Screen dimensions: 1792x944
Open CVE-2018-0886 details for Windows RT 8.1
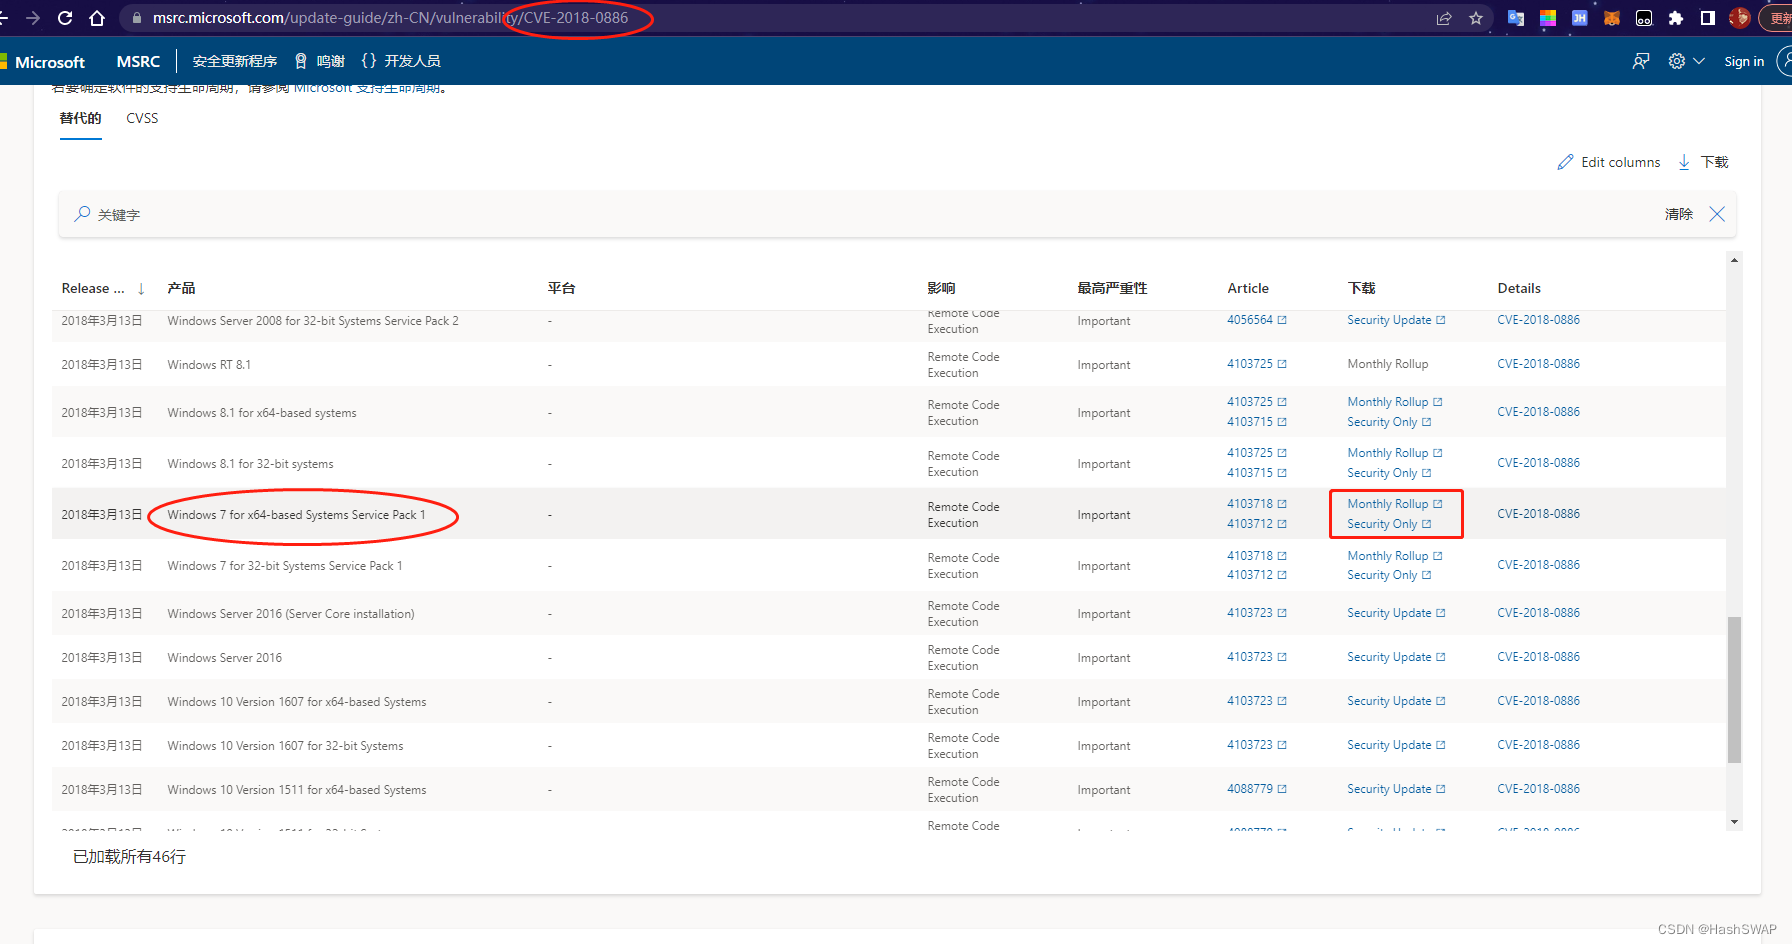(1538, 364)
